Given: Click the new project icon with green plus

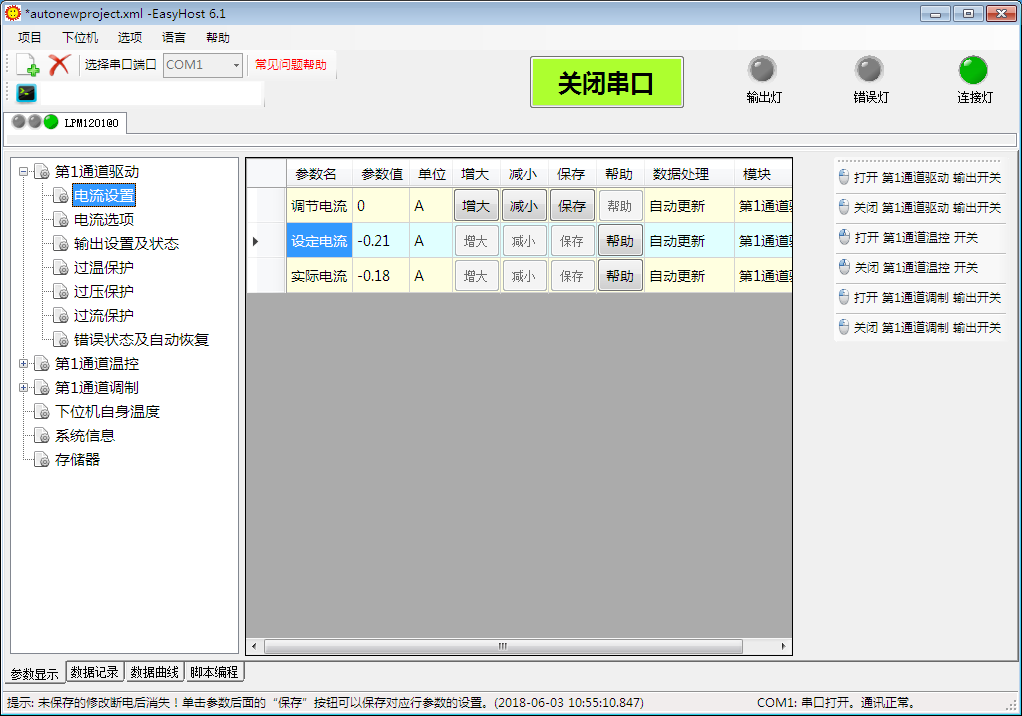Looking at the screenshot, I should click(28, 65).
